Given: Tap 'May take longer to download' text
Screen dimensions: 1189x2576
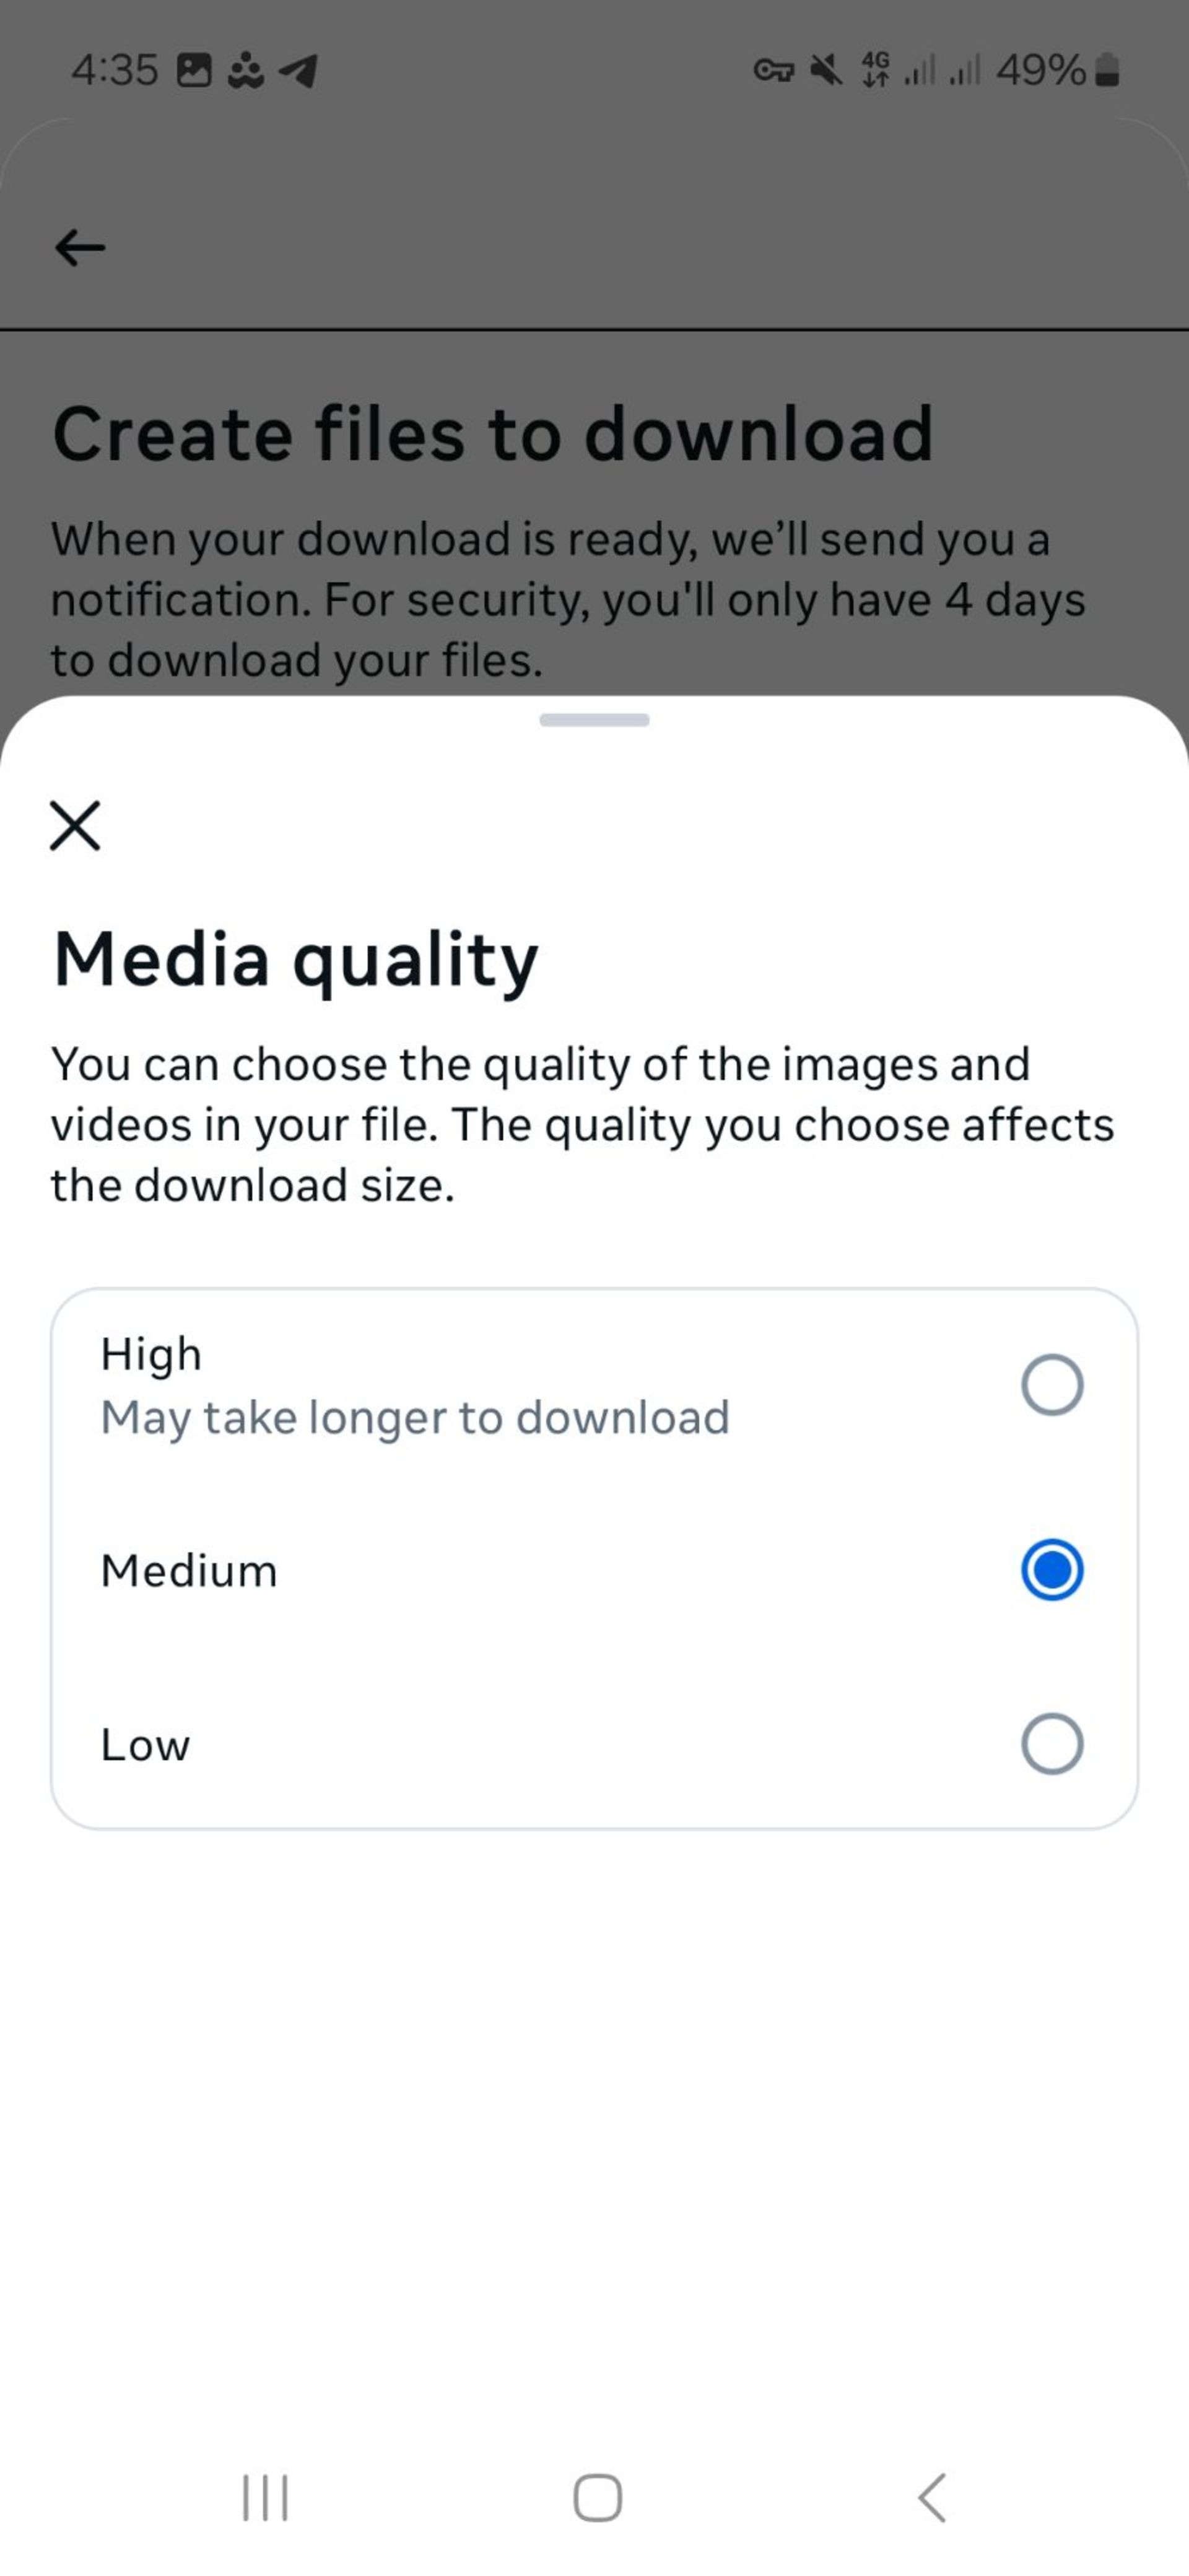Looking at the screenshot, I should pyautogui.click(x=415, y=1418).
